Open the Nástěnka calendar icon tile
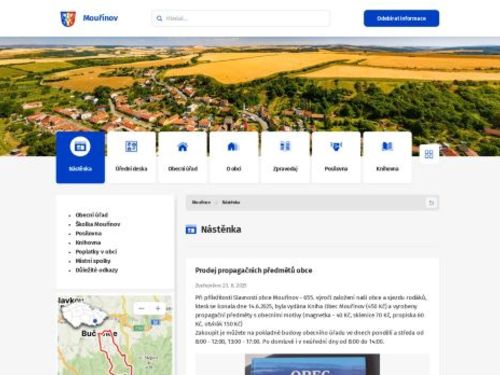This screenshot has width=500, height=375. (80, 157)
